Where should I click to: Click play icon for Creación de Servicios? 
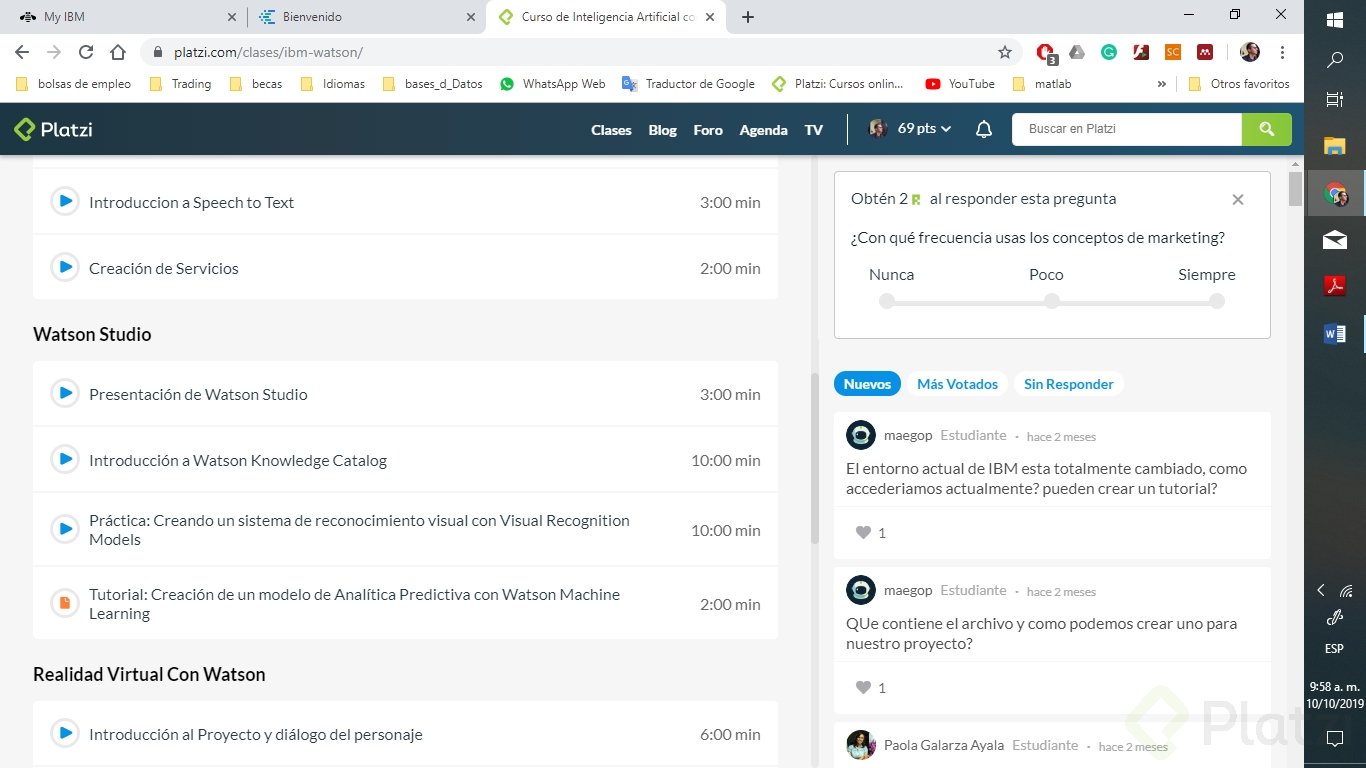(x=65, y=267)
